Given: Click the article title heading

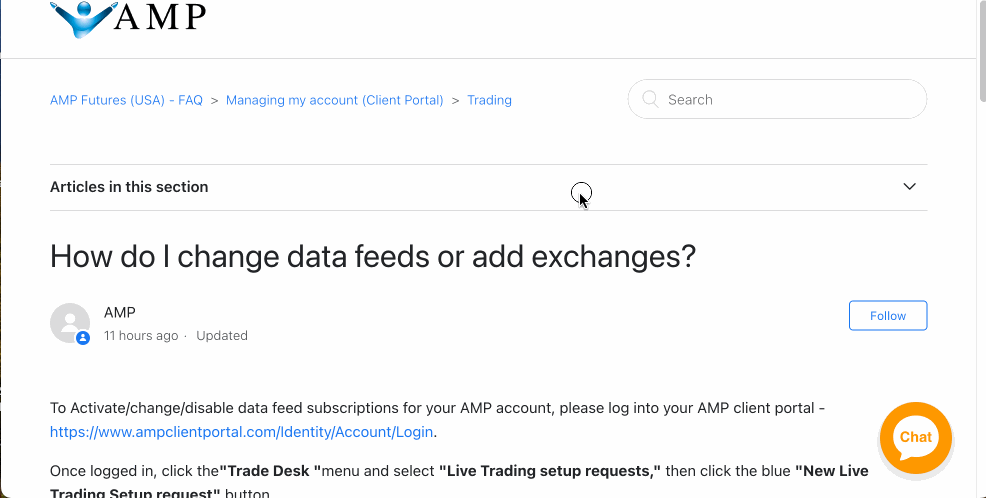Looking at the screenshot, I should 373,257.
